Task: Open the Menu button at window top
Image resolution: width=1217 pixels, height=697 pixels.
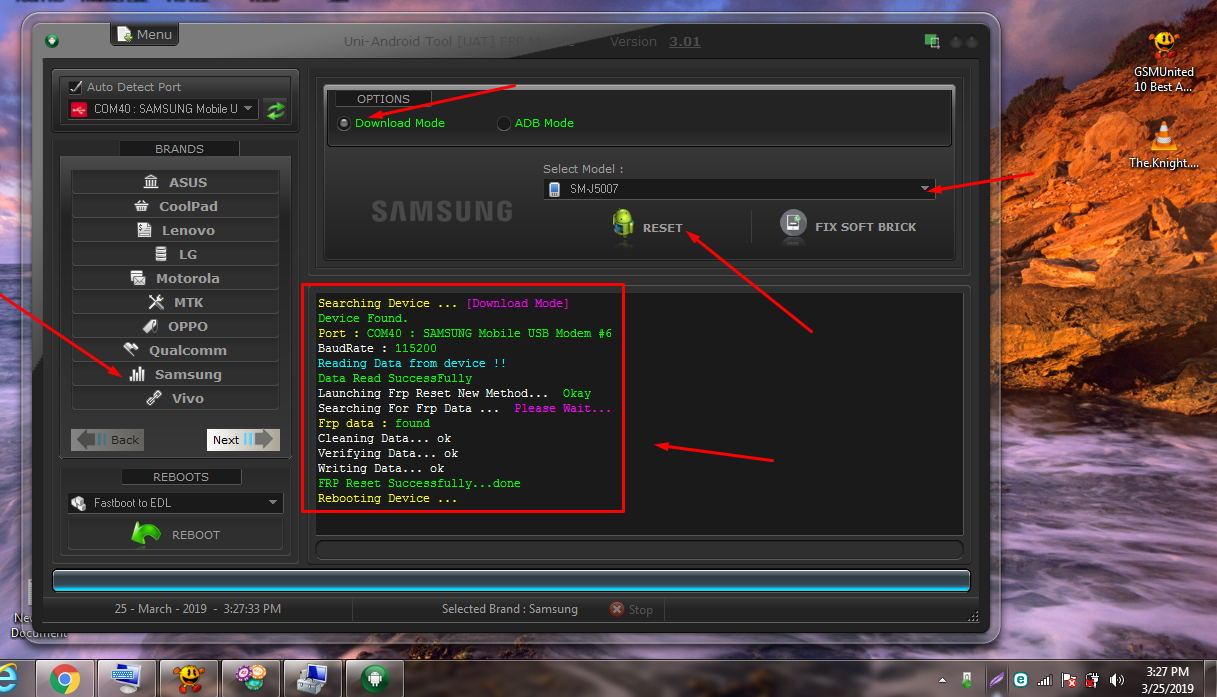Action: (145, 34)
